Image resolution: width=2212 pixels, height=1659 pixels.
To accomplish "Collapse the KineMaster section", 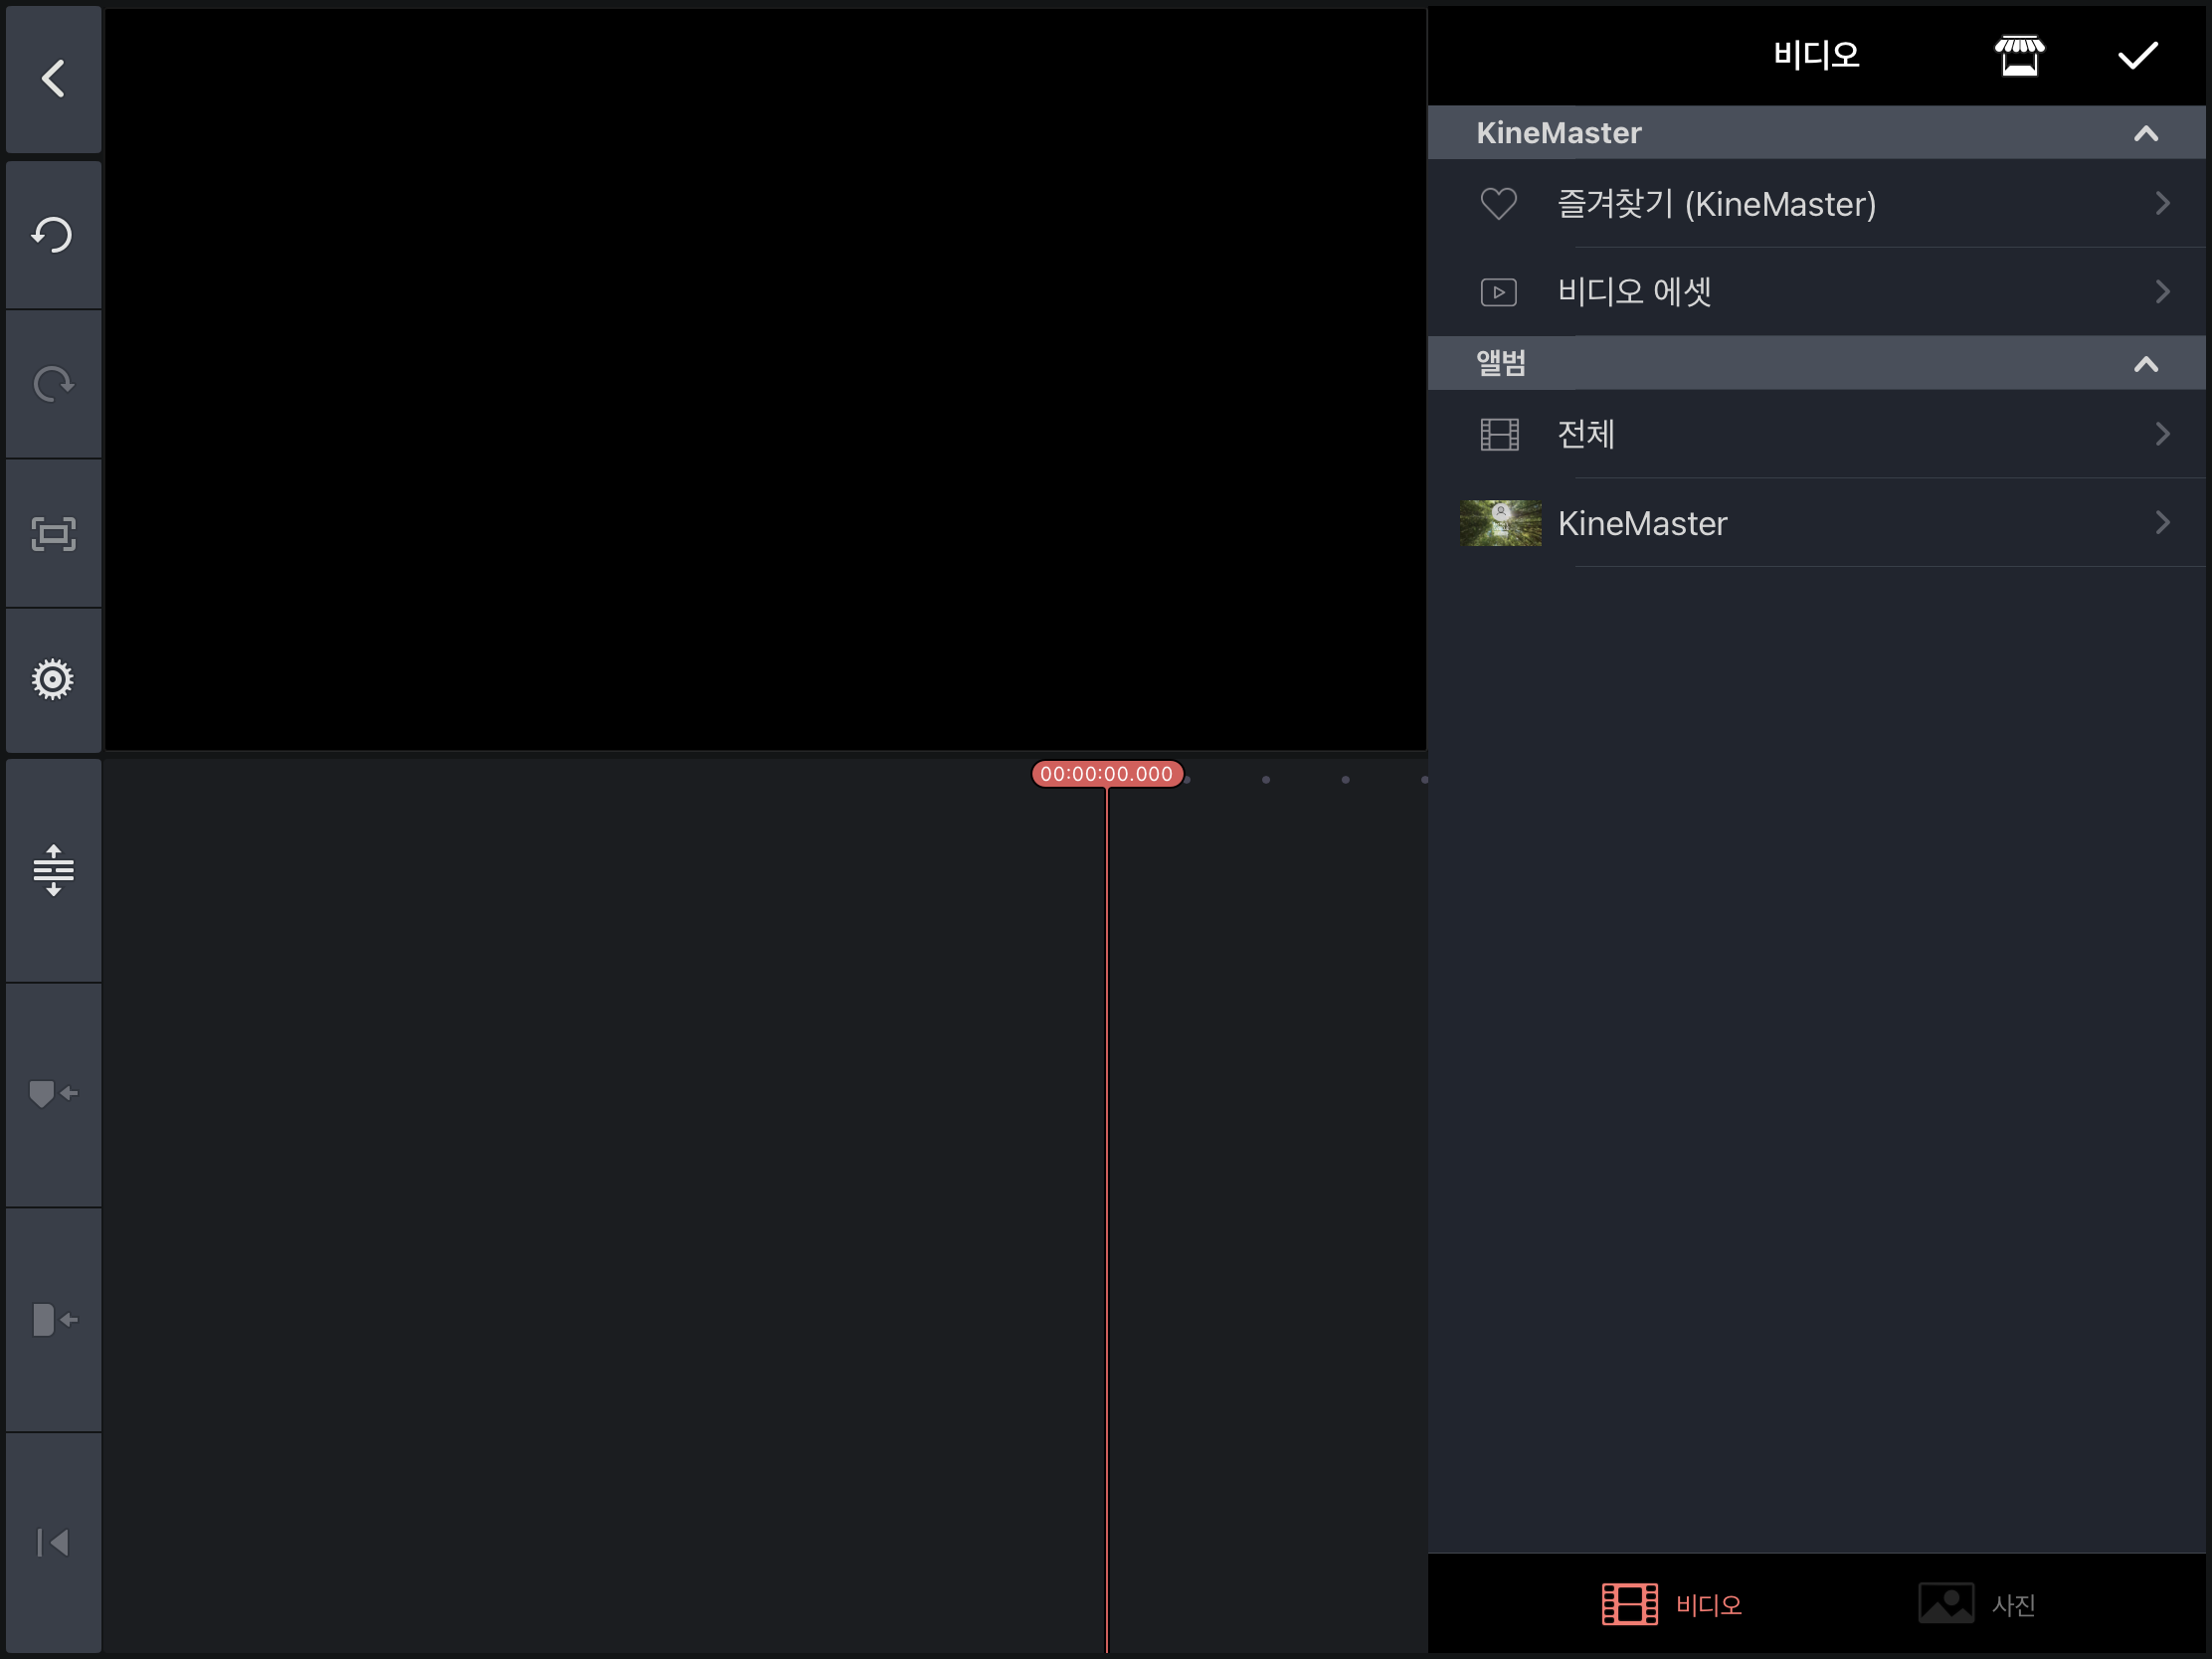I will tap(2145, 133).
